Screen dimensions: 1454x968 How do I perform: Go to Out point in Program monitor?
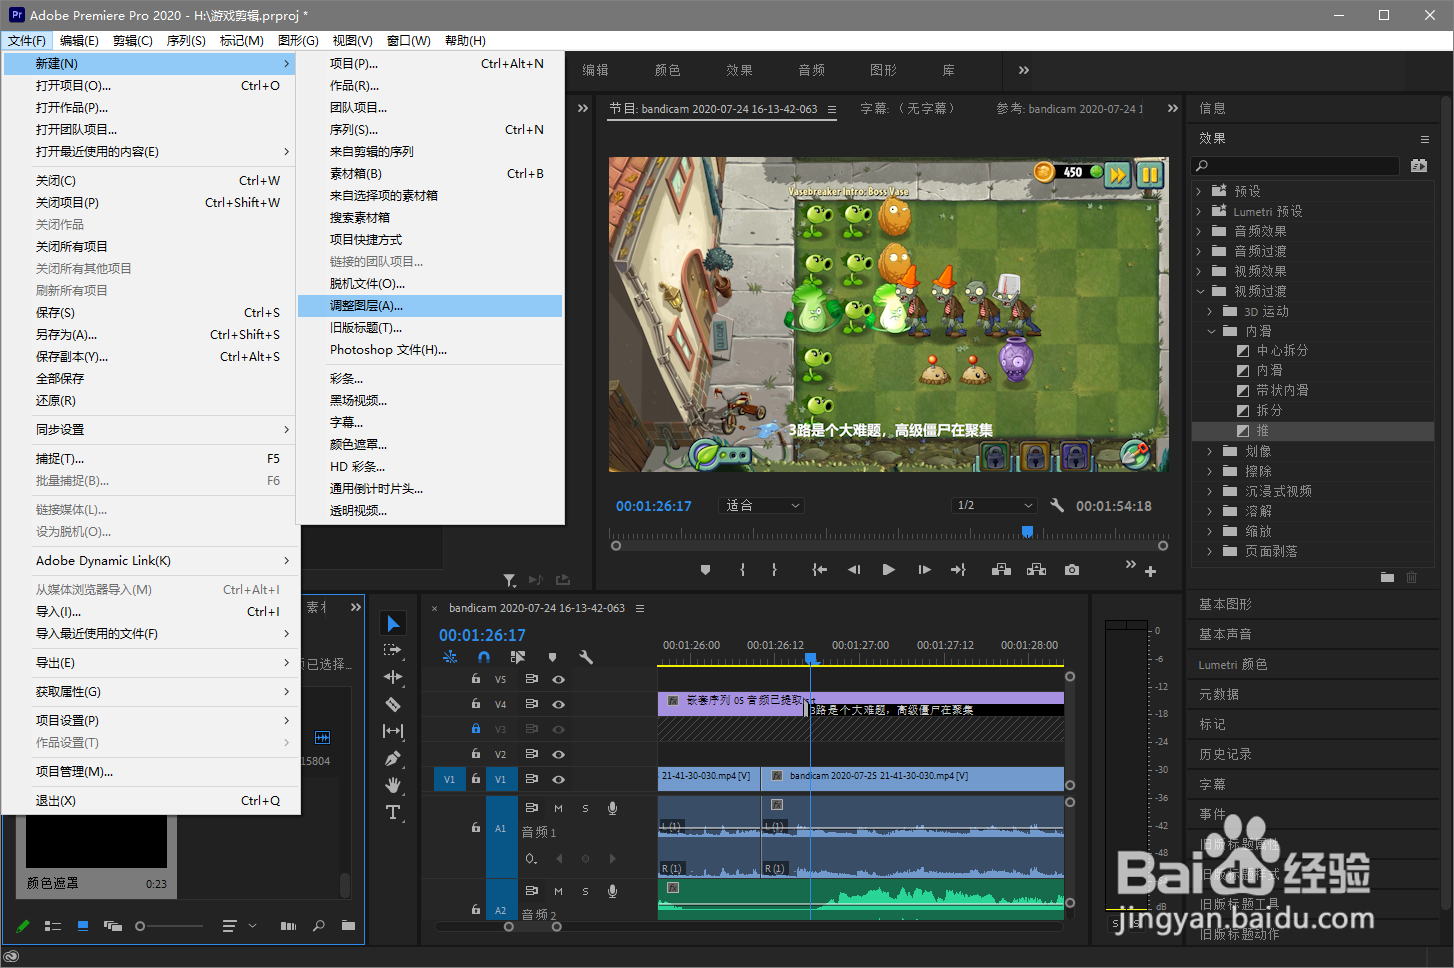point(958,570)
